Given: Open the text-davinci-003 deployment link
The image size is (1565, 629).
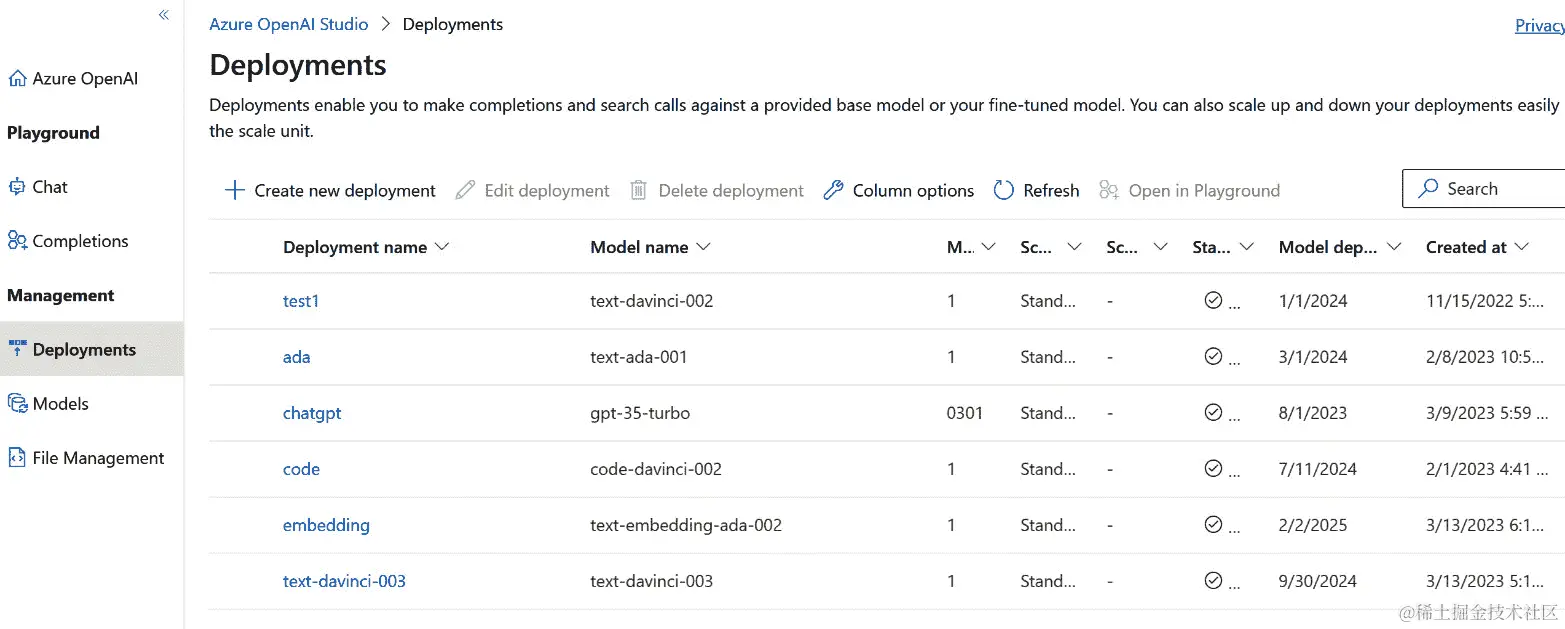Looking at the screenshot, I should tap(344, 581).
